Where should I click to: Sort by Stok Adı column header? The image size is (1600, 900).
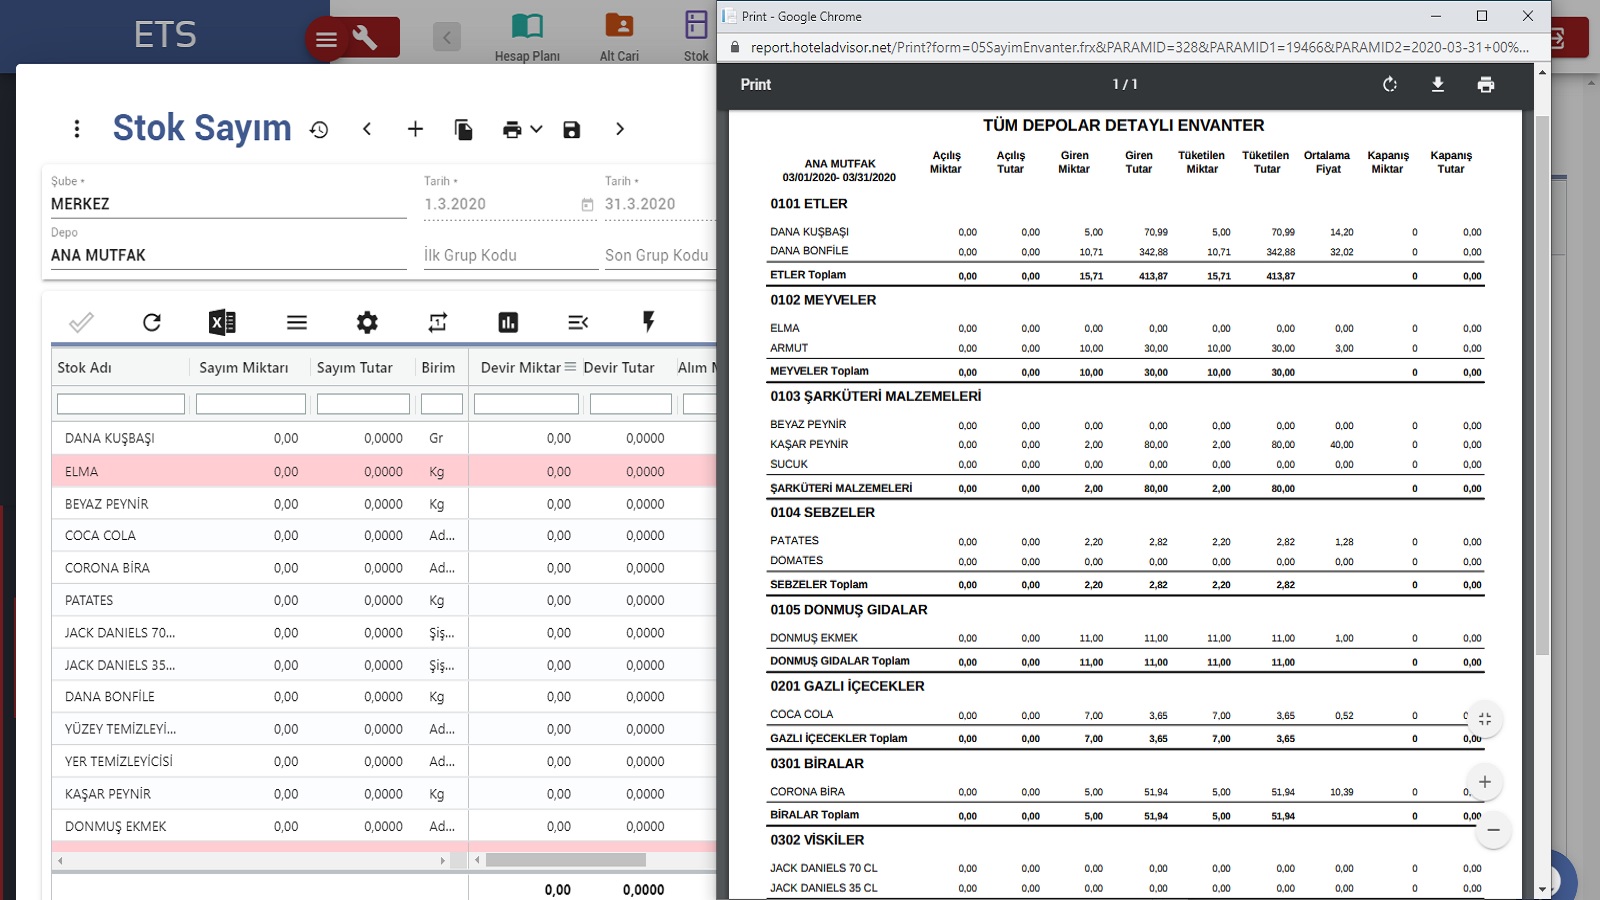click(x=85, y=368)
